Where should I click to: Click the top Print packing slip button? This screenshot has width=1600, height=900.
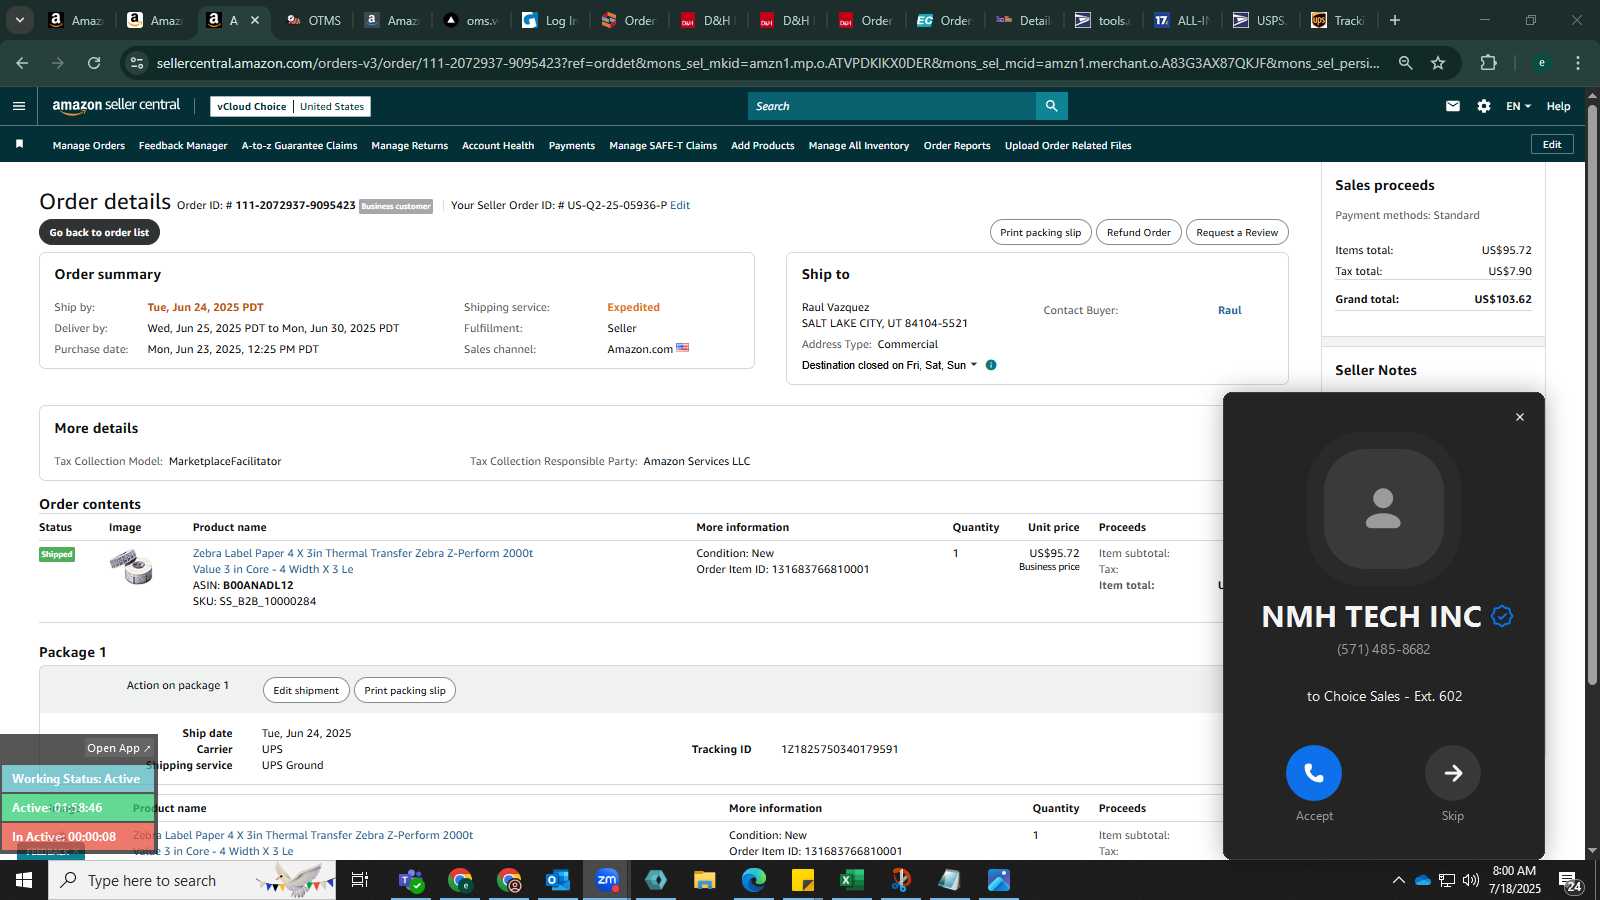1041,232
